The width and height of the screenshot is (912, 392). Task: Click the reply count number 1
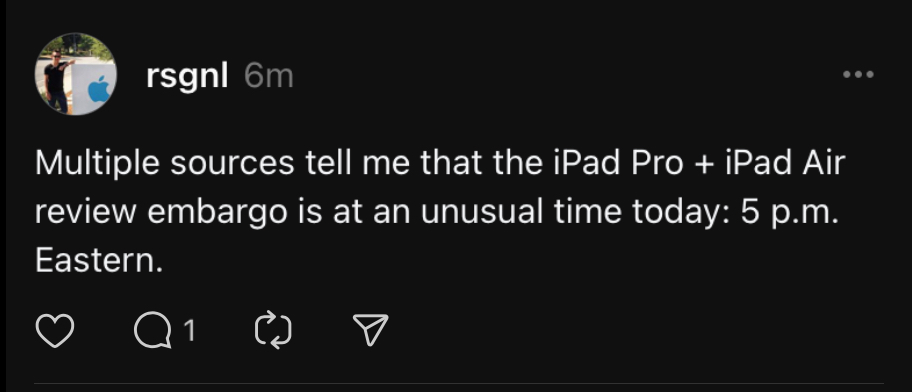click(189, 331)
